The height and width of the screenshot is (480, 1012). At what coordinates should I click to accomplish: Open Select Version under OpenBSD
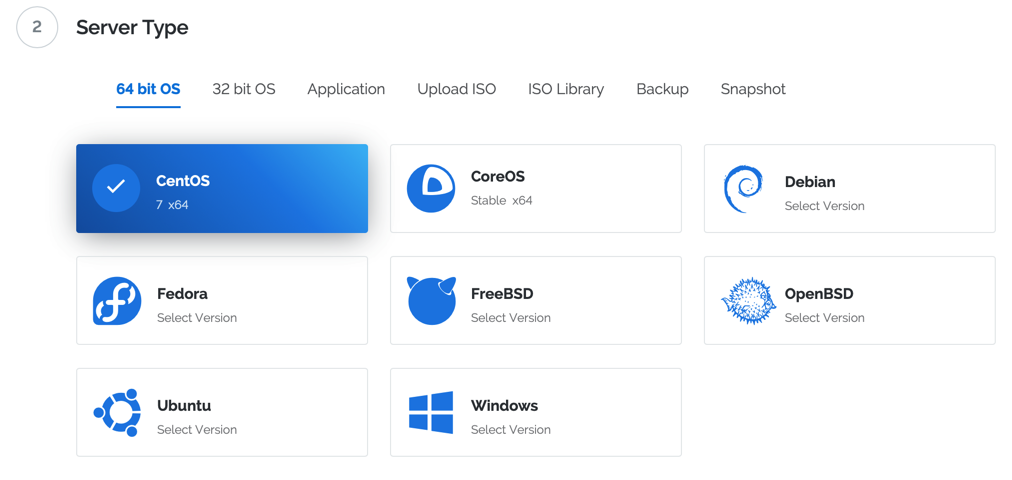[824, 318]
